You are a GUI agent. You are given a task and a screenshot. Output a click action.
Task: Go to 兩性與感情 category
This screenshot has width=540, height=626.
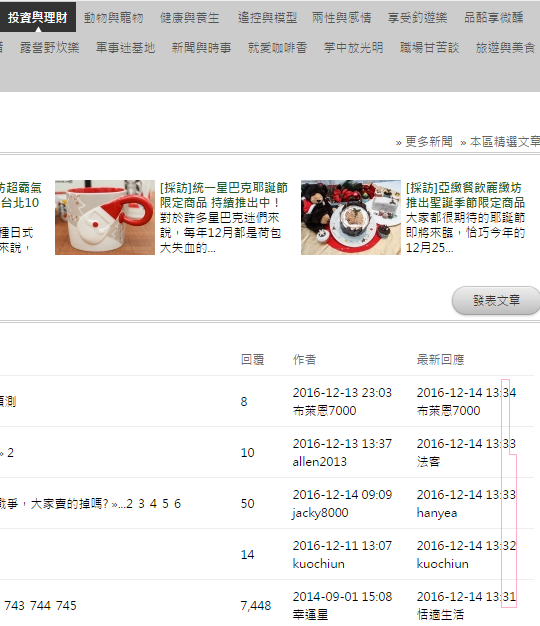pos(342,18)
